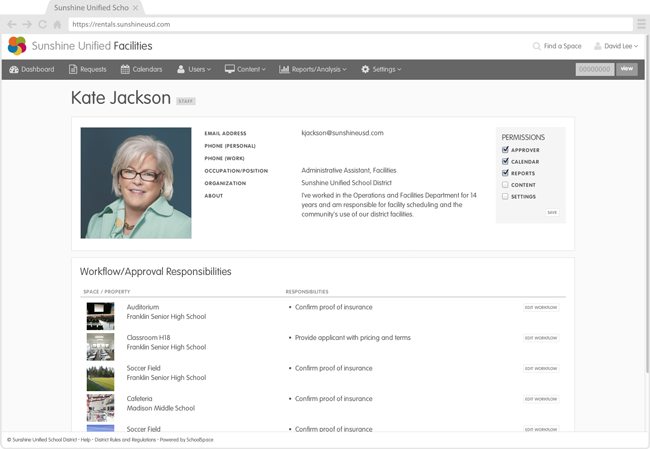Screen dimensions: 650x449
Task: Click the Settings gear icon
Action: (x=365, y=69)
